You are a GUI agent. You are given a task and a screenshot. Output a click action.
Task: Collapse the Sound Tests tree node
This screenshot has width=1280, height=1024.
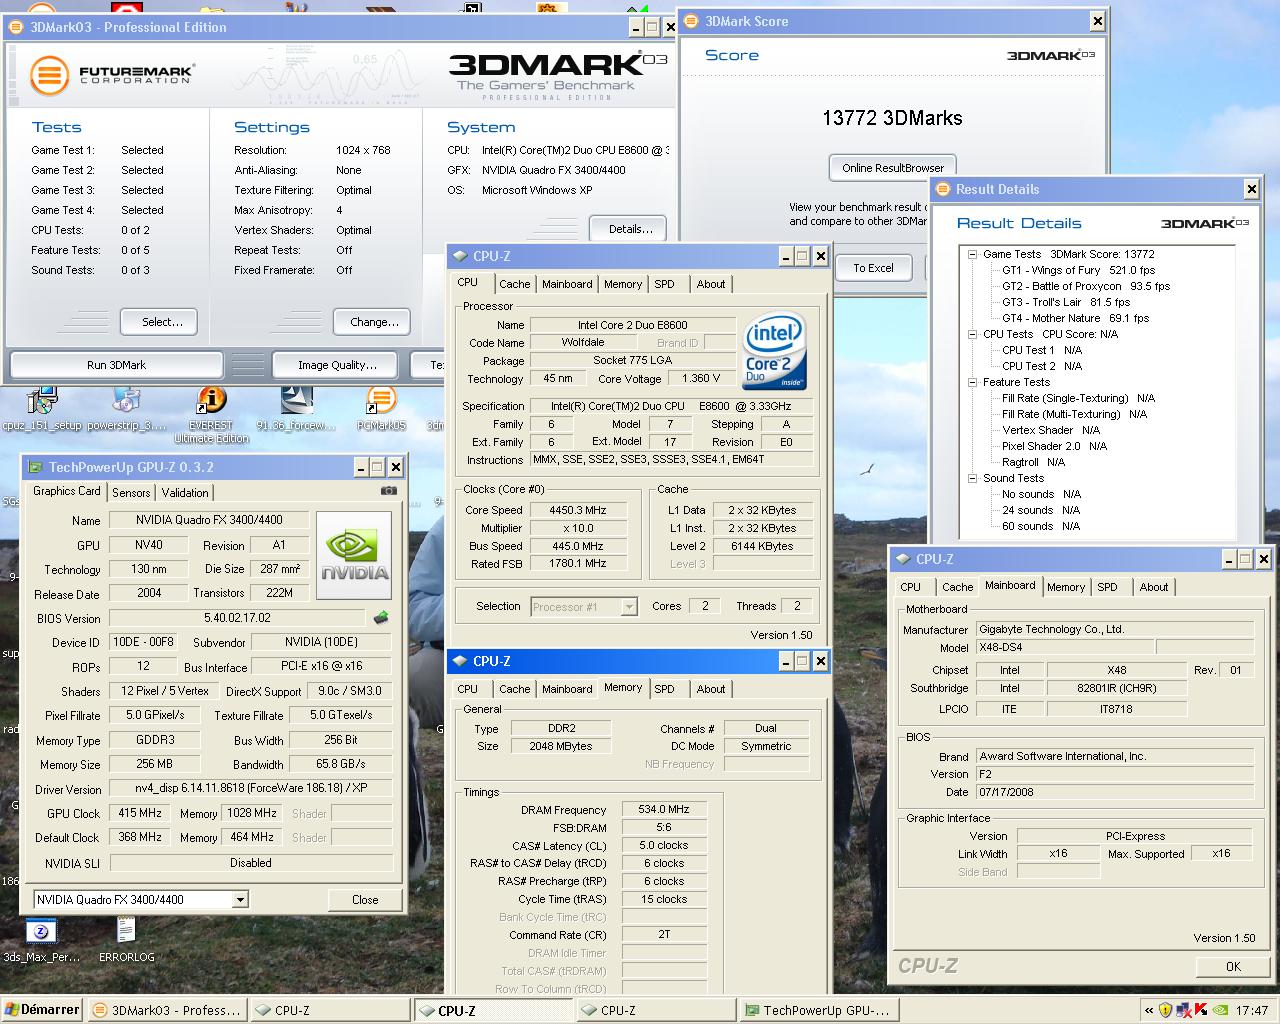[x=972, y=478]
